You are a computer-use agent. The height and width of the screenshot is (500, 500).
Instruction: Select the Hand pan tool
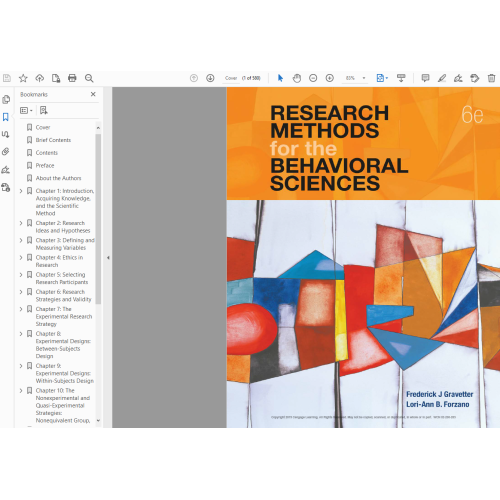(297, 78)
